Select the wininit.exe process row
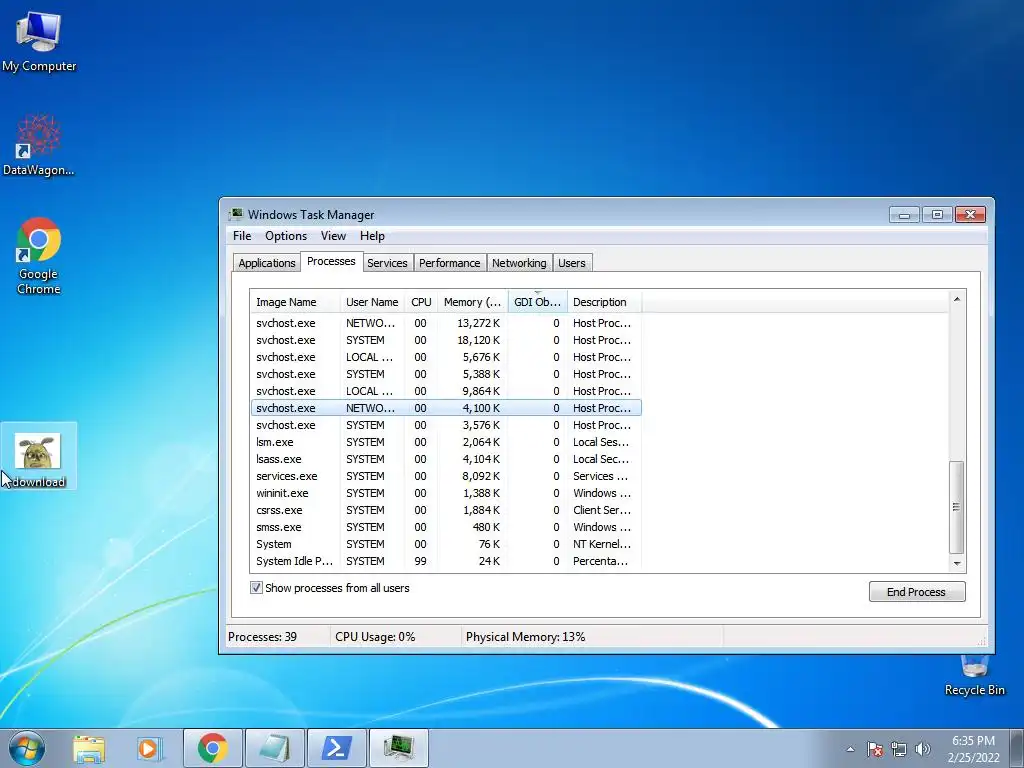The height and width of the screenshot is (768, 1024). coord(446,493)
